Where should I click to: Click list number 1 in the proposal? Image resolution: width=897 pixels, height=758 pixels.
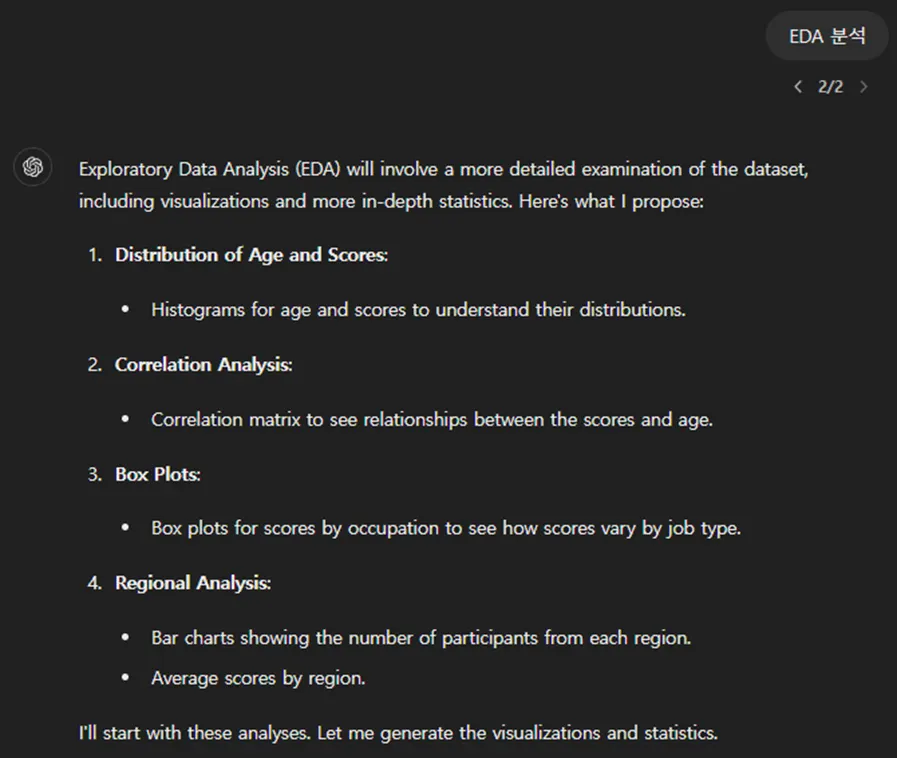94,255
